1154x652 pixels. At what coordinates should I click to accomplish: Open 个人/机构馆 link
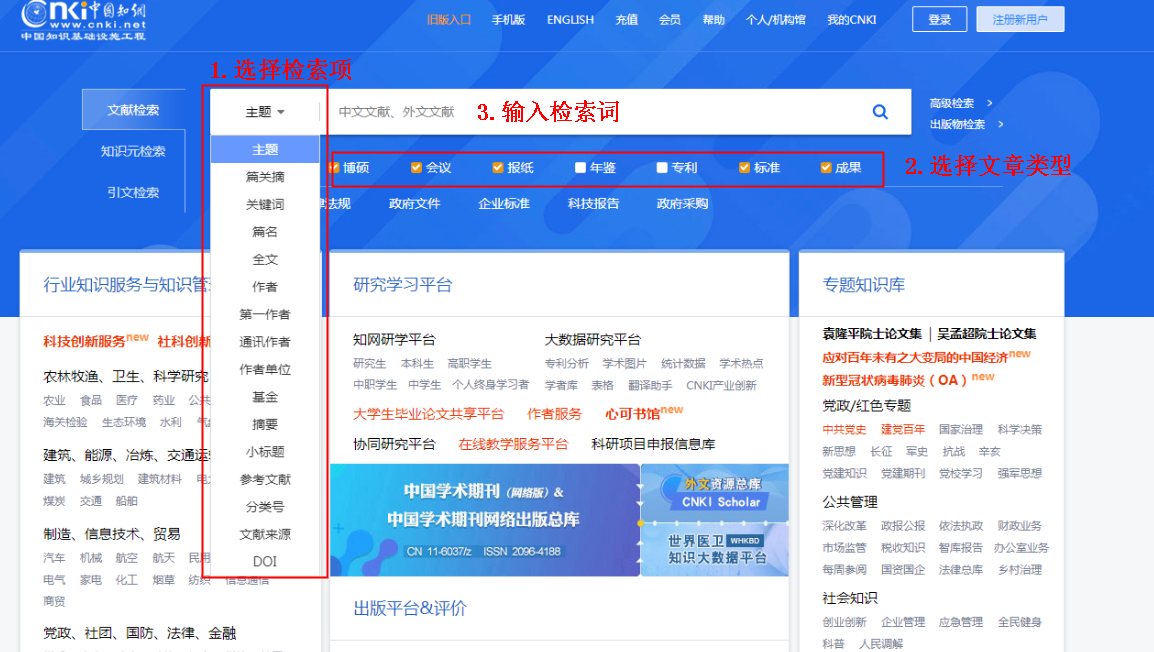(776, 20)
